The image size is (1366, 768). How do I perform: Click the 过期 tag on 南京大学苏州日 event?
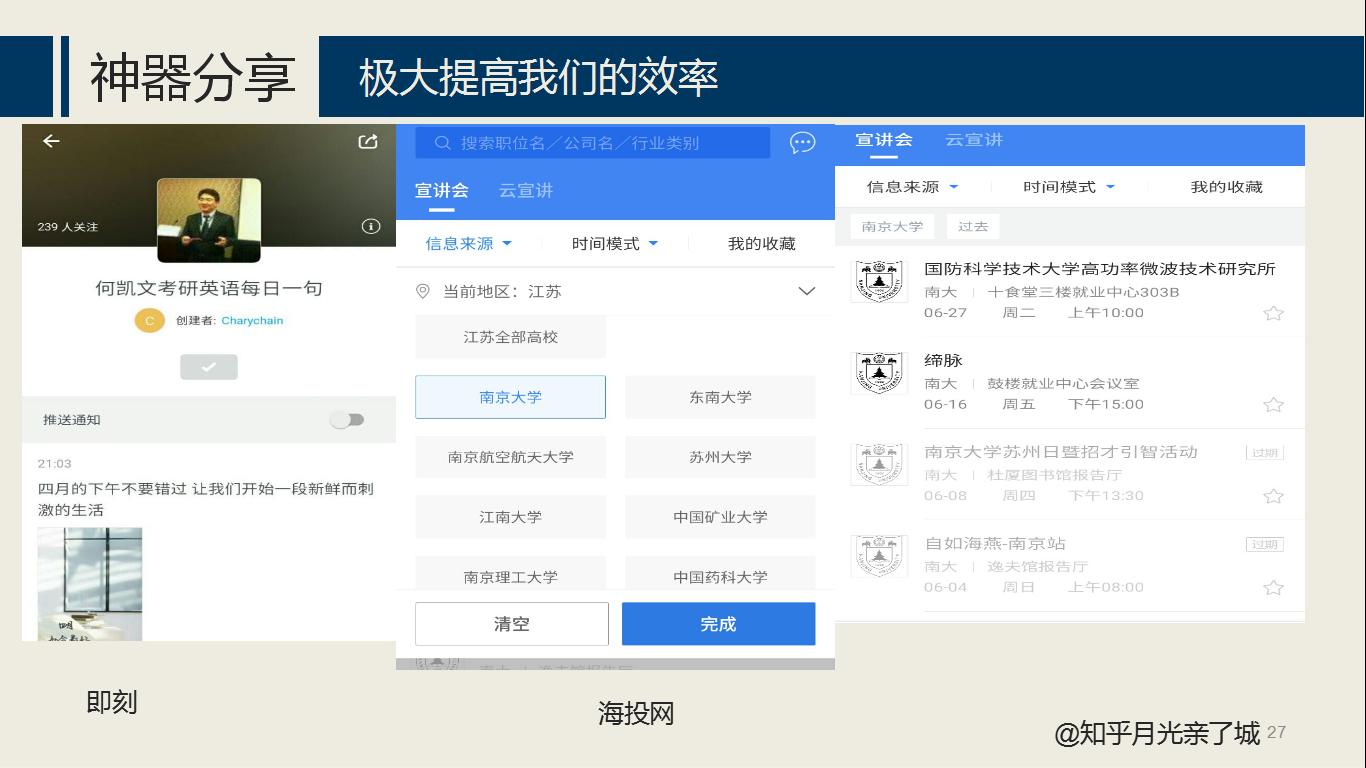[x=1264, y=453]
